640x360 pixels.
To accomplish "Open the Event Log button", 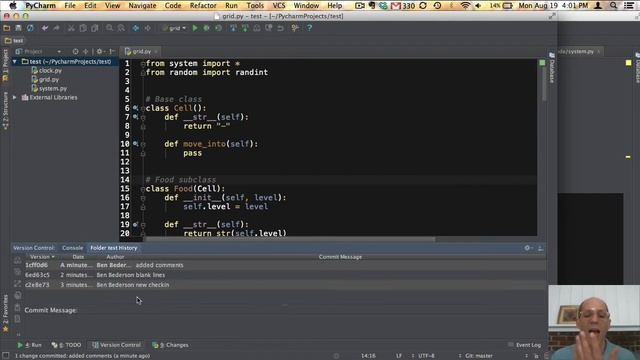I will point(525,345).
